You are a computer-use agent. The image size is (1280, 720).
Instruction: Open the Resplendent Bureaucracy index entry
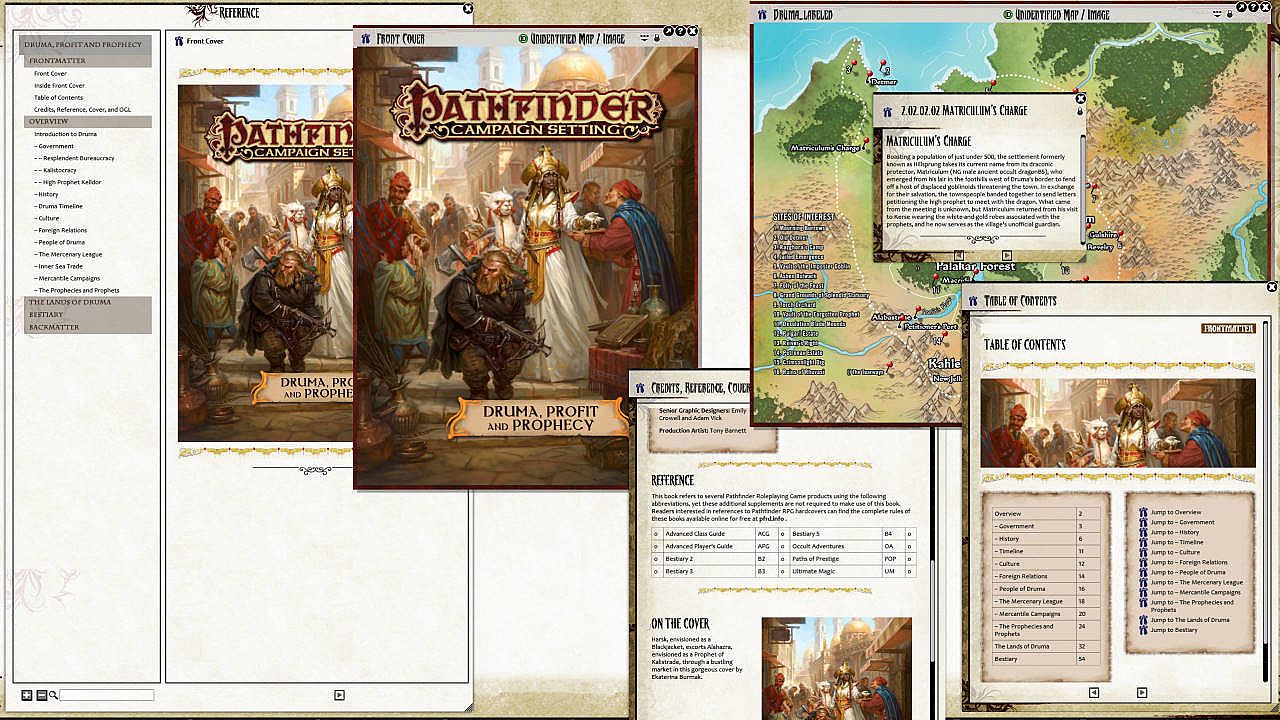[x=74, y=158]
